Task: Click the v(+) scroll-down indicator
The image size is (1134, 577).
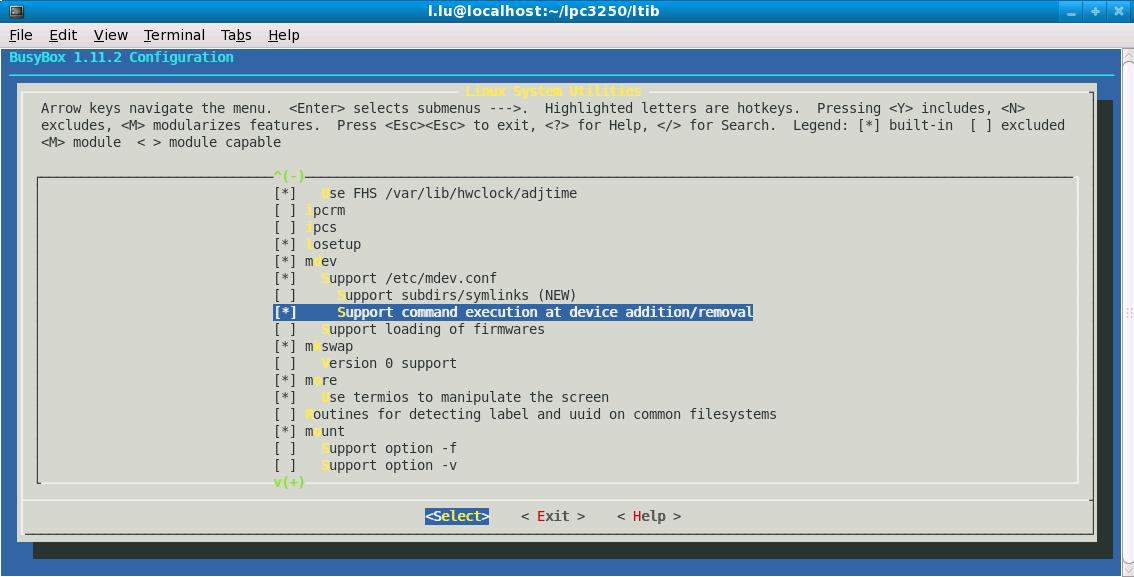Action: [289, 482]
